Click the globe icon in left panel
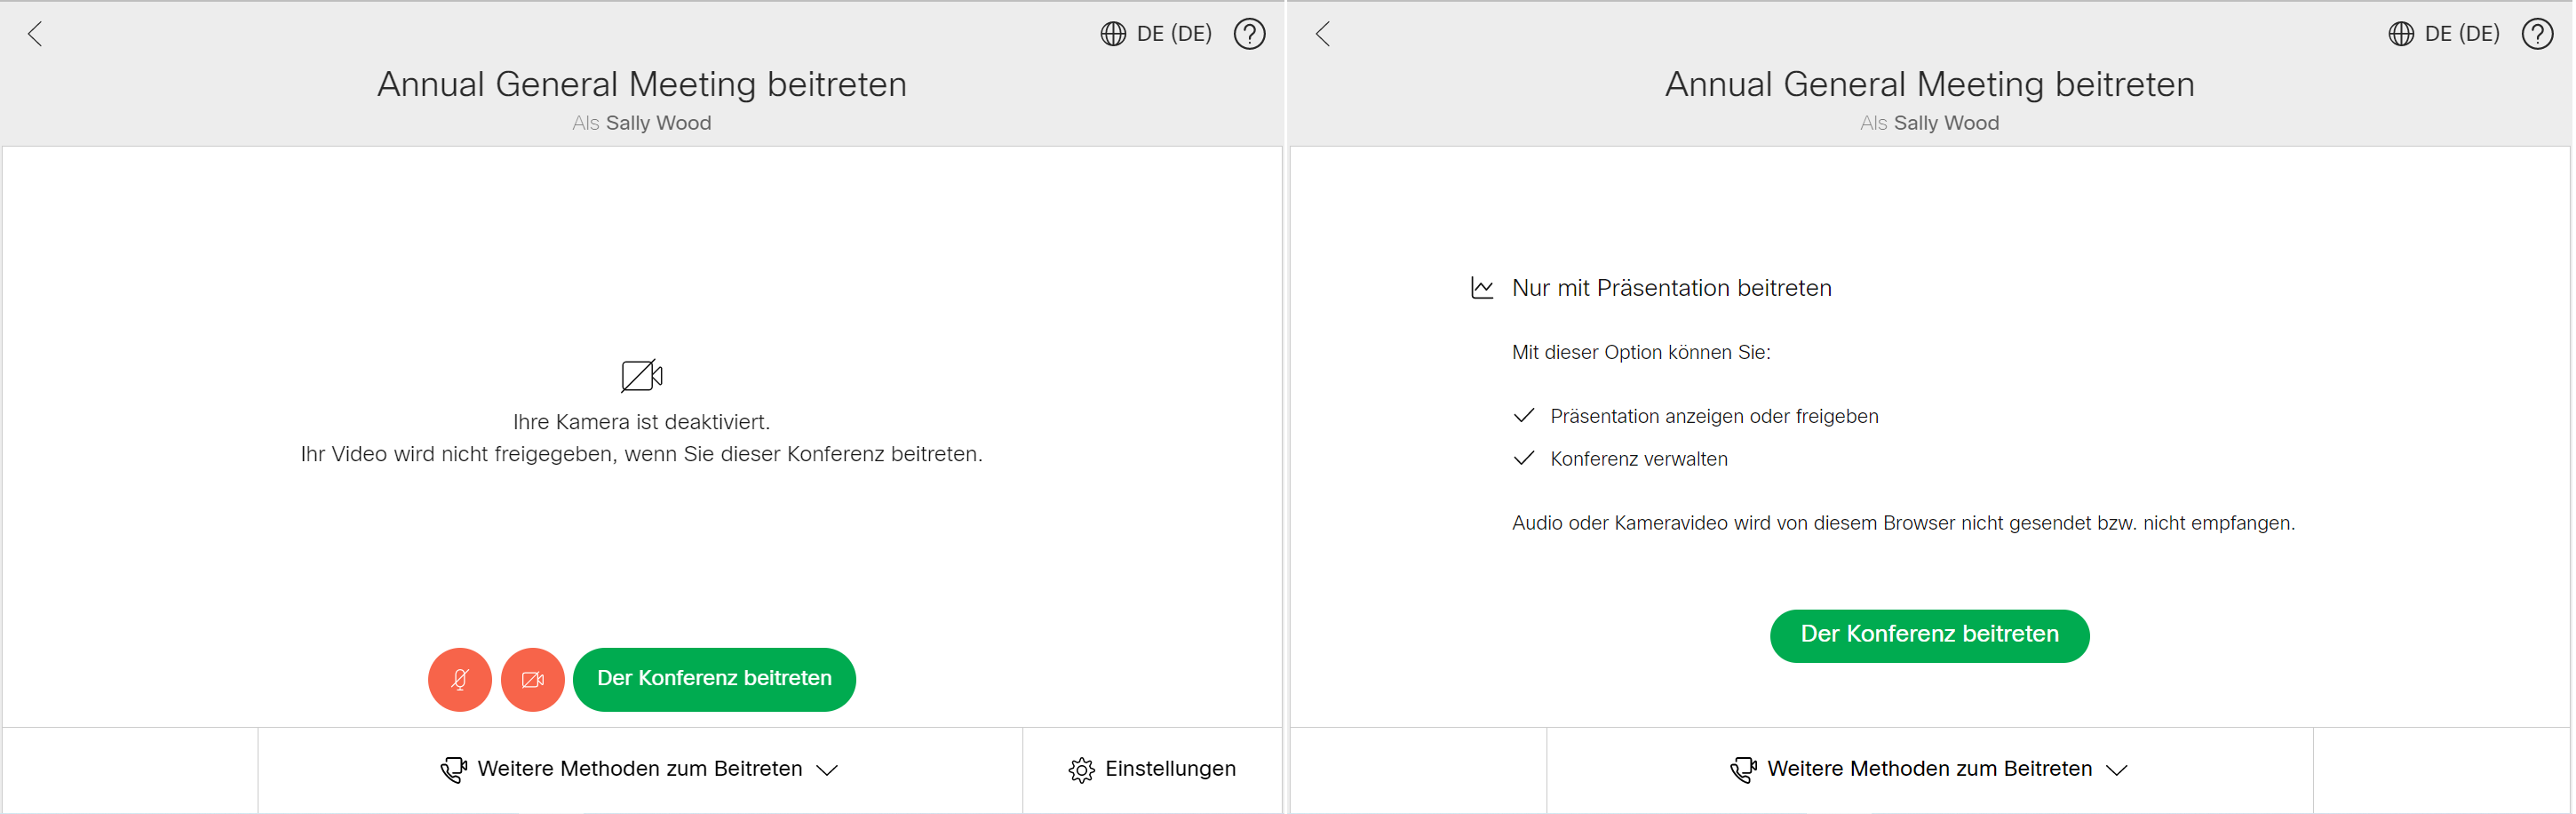2576x814 pixels. [1113, 34]
